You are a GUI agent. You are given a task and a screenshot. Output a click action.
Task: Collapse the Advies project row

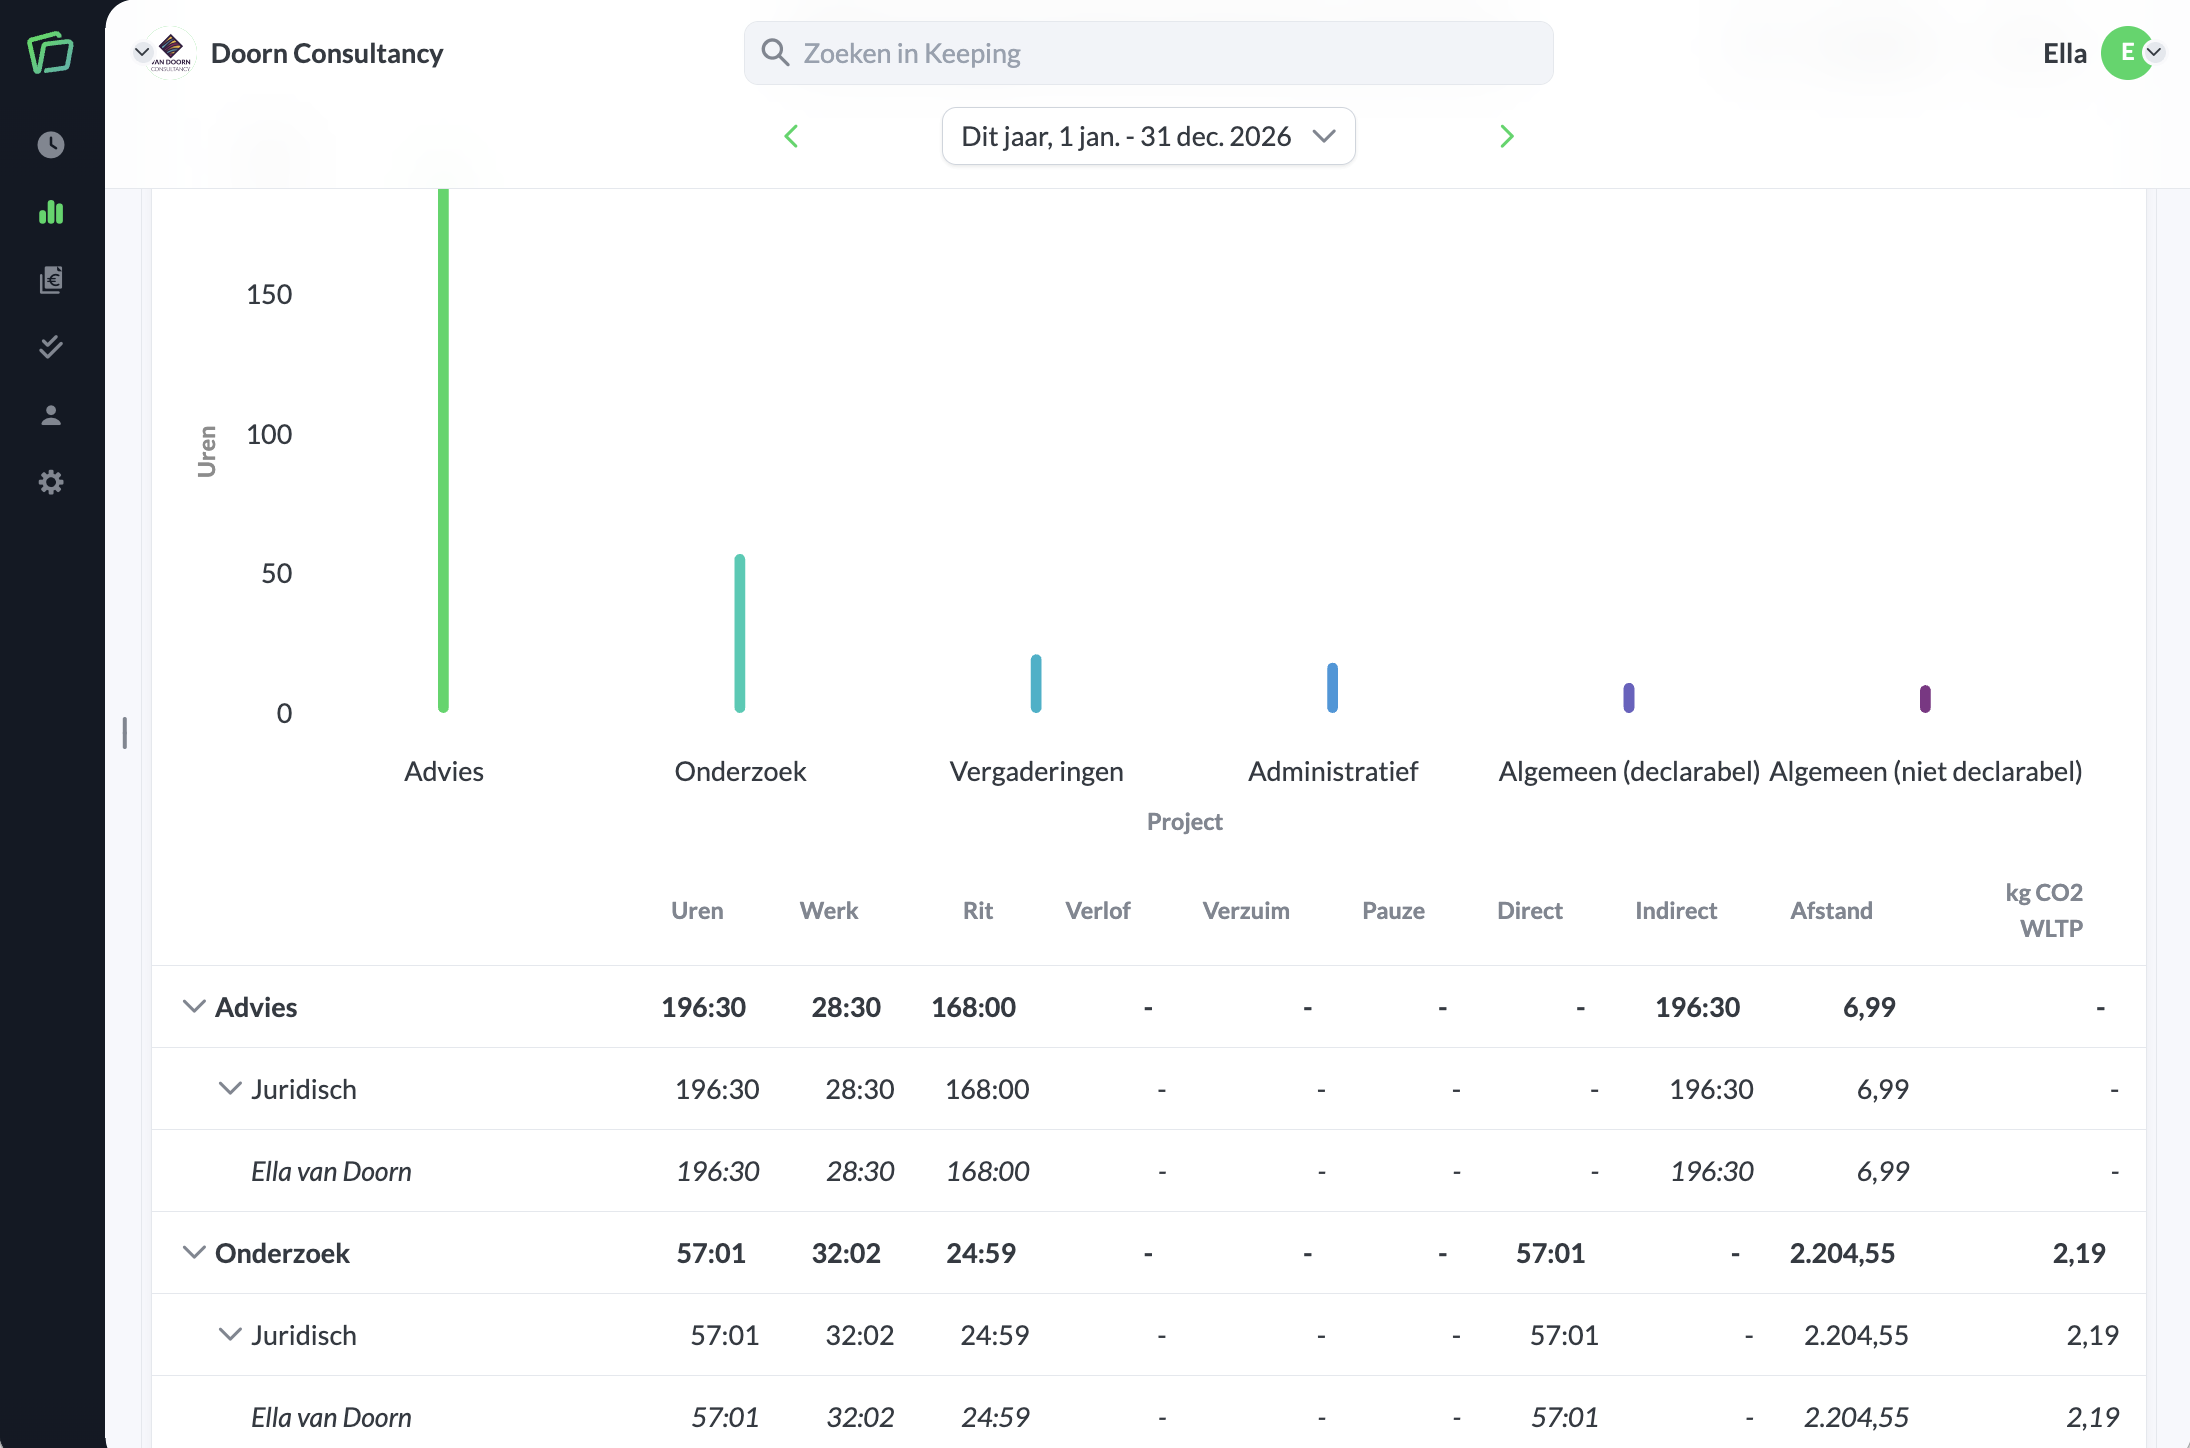[x=194, y=1006]
